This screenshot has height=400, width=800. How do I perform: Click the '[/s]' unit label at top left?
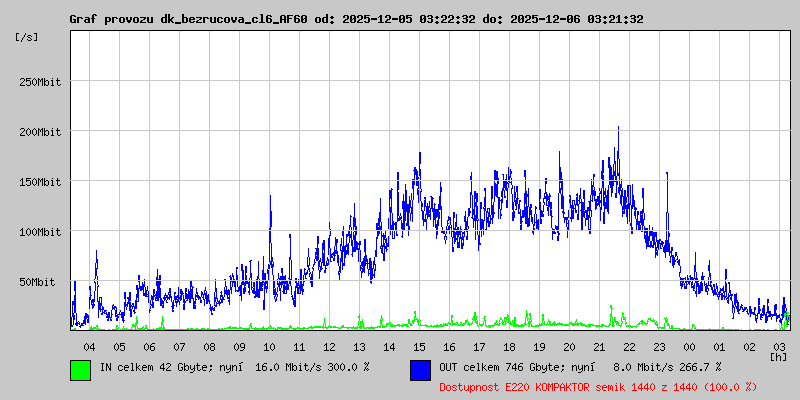coord(27,36)
